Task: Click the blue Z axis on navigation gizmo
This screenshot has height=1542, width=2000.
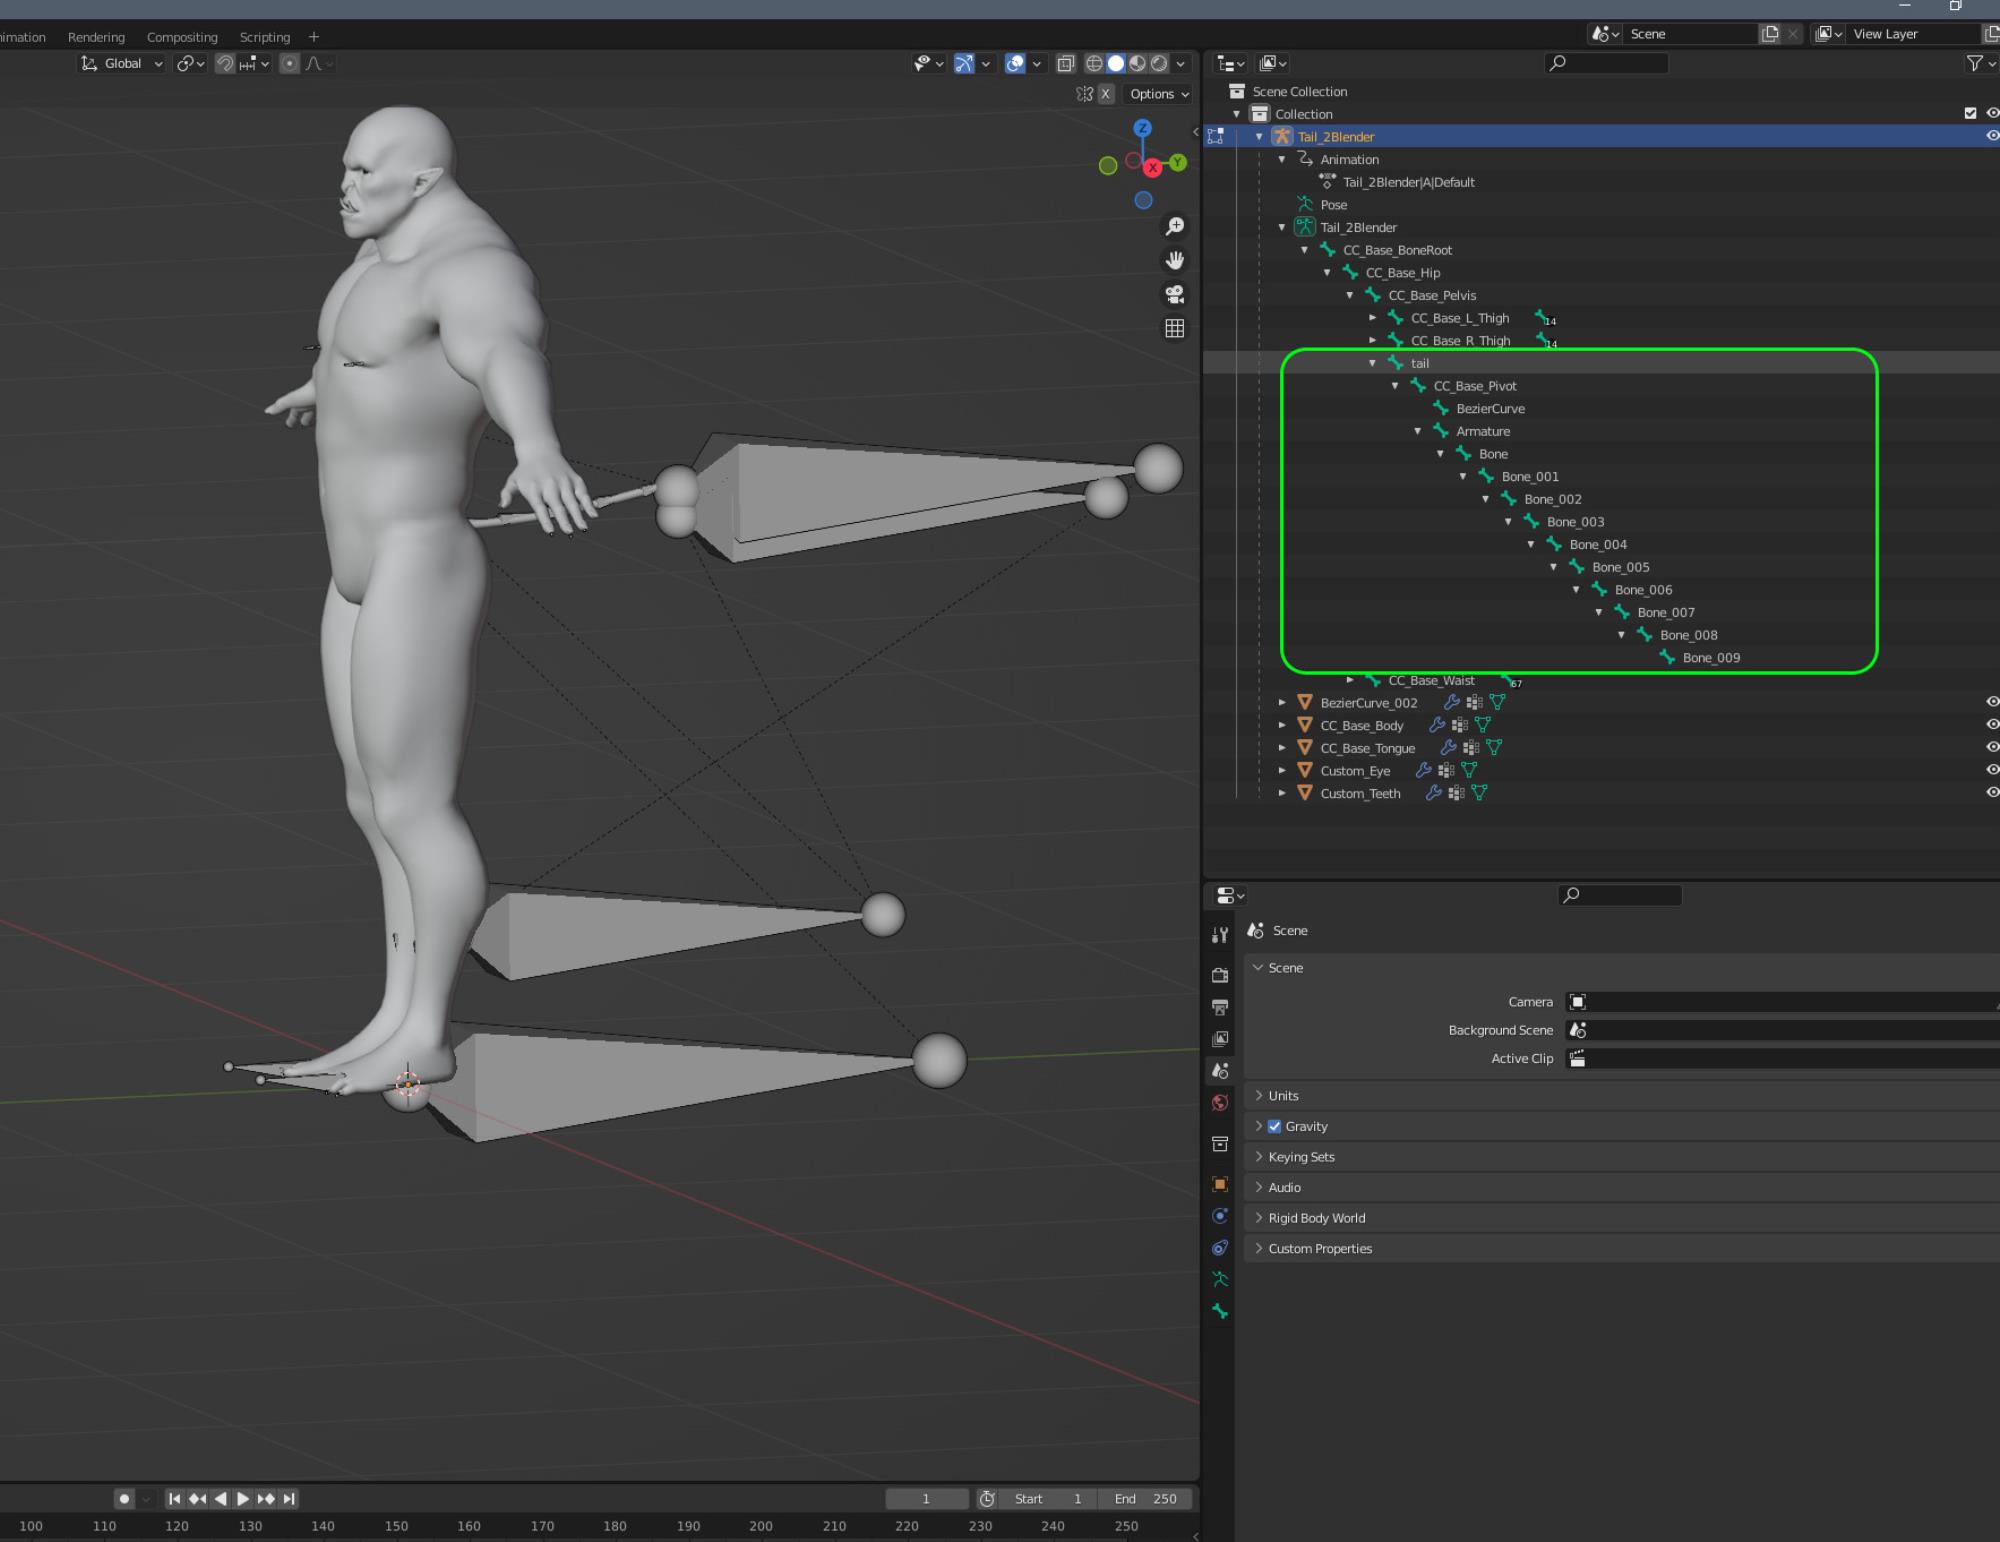Action: 1143,128
